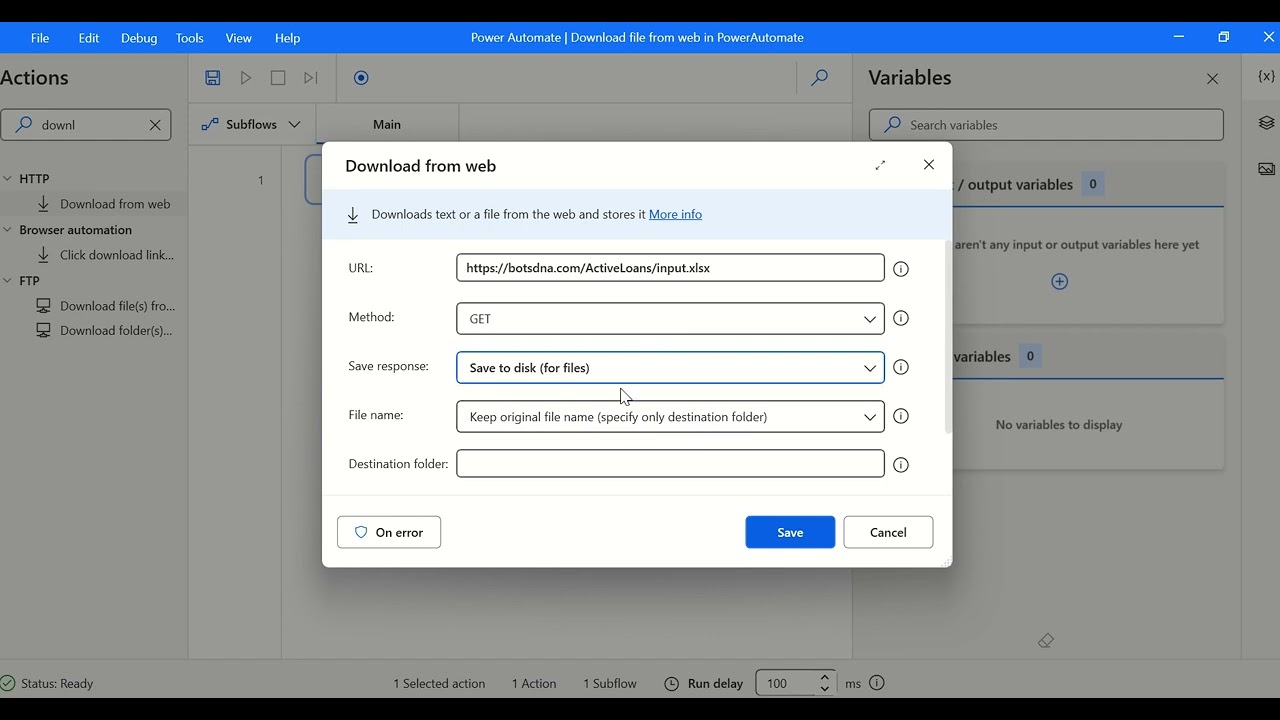Restore down the Power Automate window
Screen dimensions: 1280x720
point(1223,37)
